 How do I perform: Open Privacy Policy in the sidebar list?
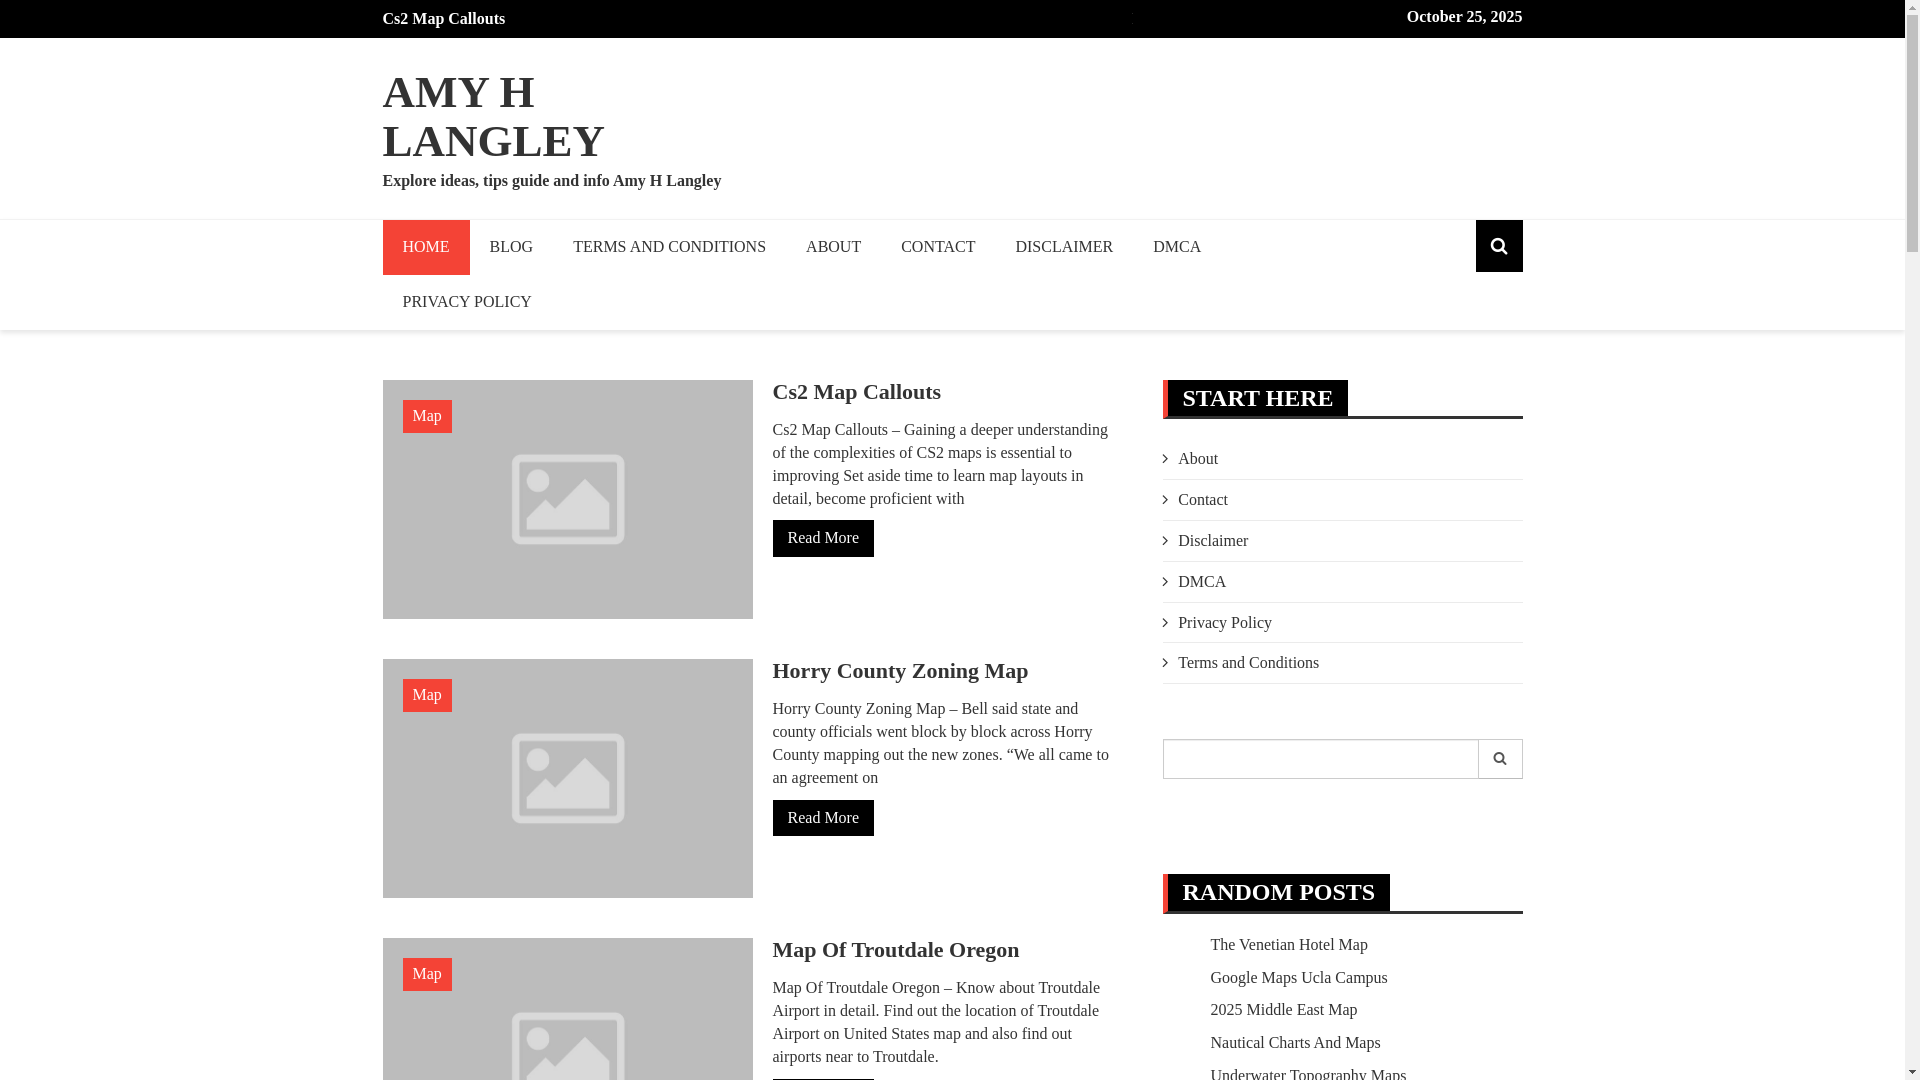pyautogui.click(x=1224, y=623)
